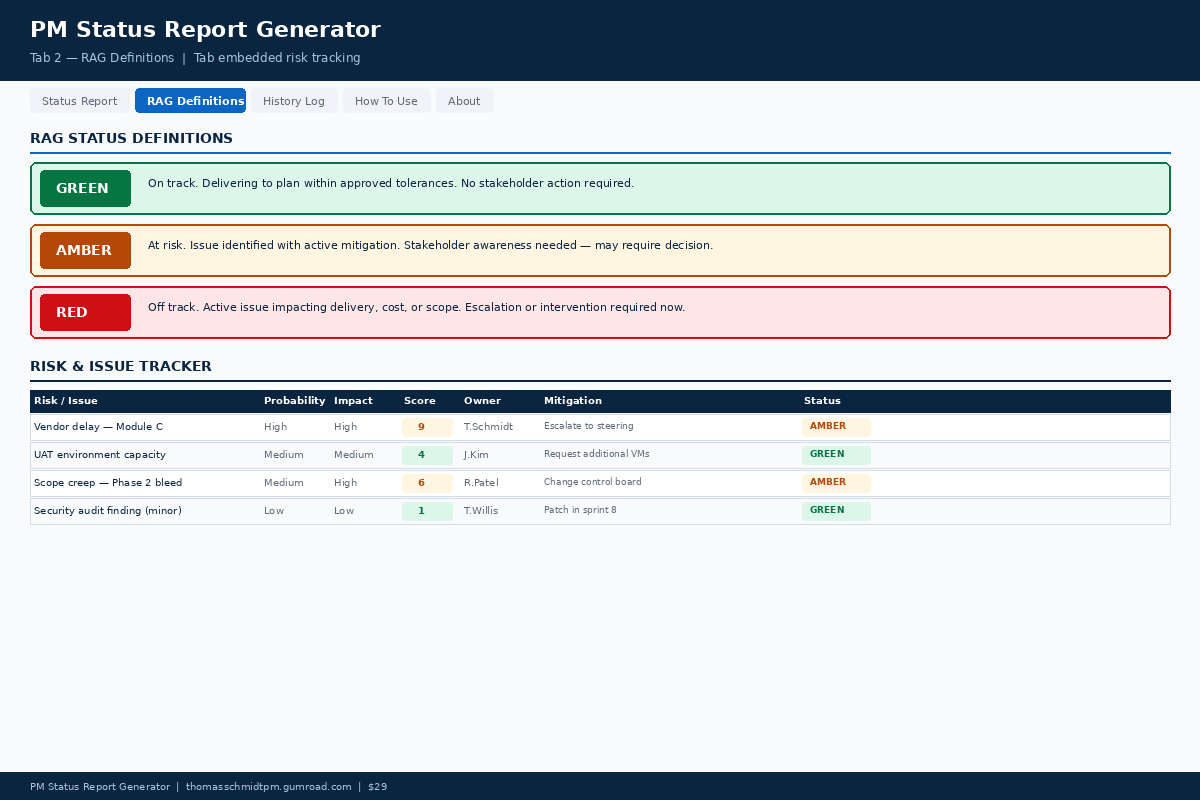Go to the About tab
This screenshot has width=1200, height=800.
[x=464, y=101]
